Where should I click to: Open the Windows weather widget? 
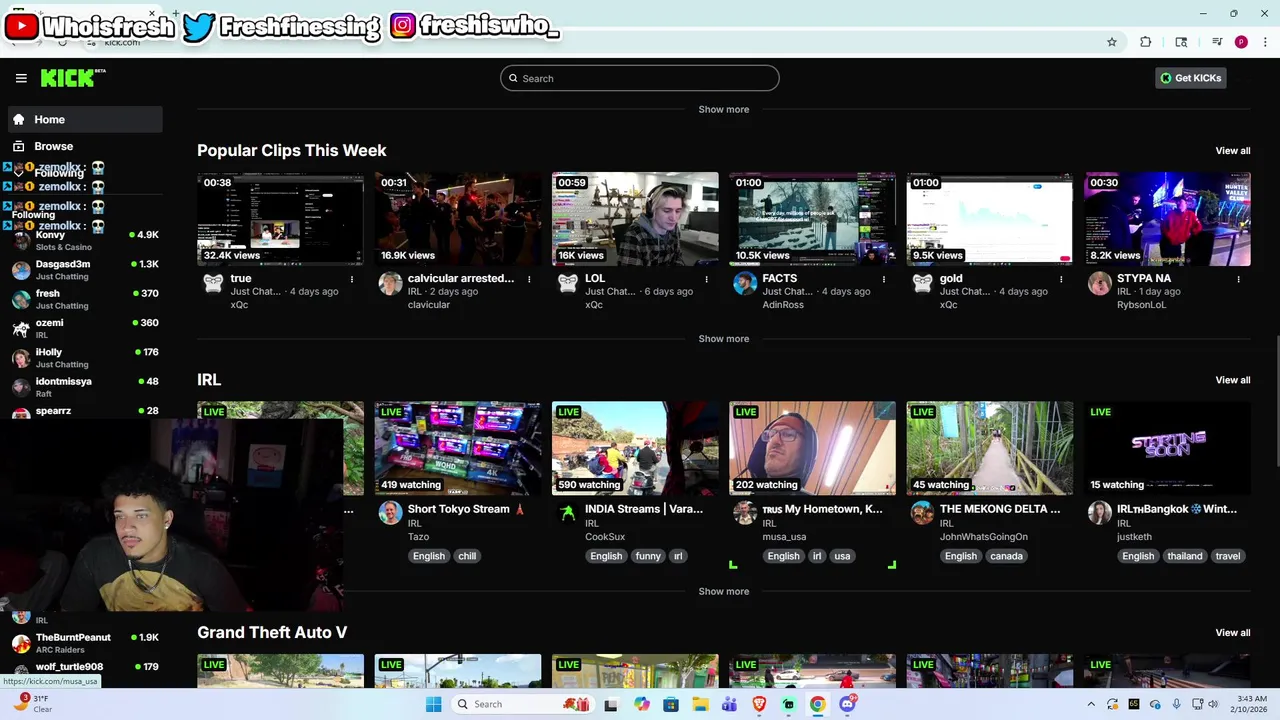(35, 704)
